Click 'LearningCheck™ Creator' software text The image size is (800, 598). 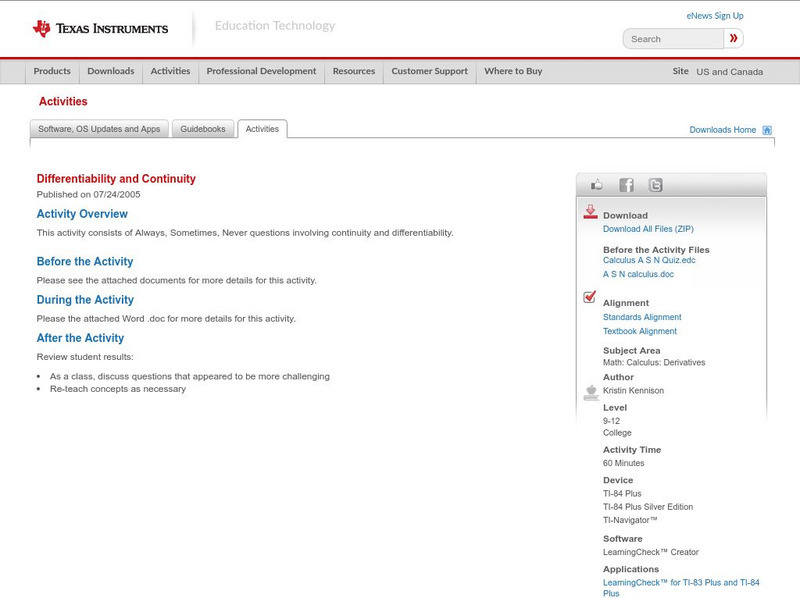pyautogui.click(x=651, y=553)
